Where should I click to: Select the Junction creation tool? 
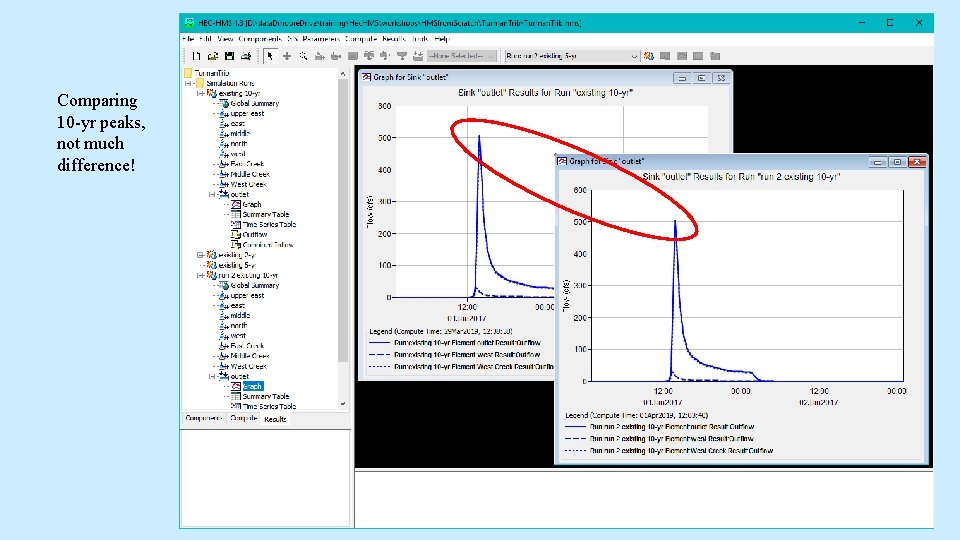click(x=369, y=56)
